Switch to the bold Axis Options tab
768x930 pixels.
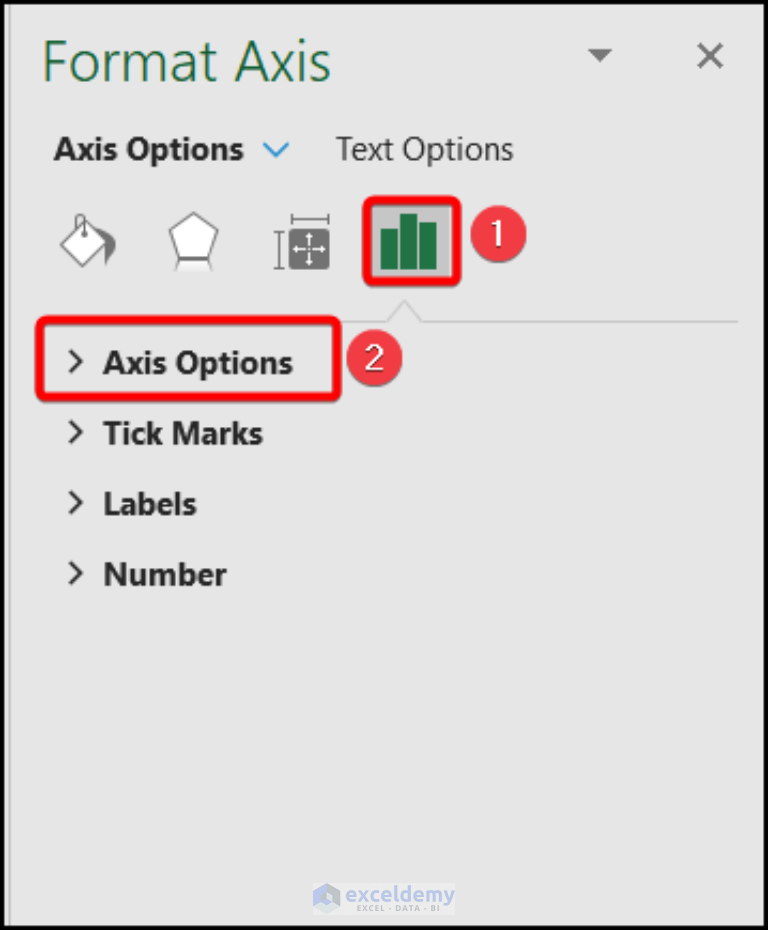coord(149,149)
